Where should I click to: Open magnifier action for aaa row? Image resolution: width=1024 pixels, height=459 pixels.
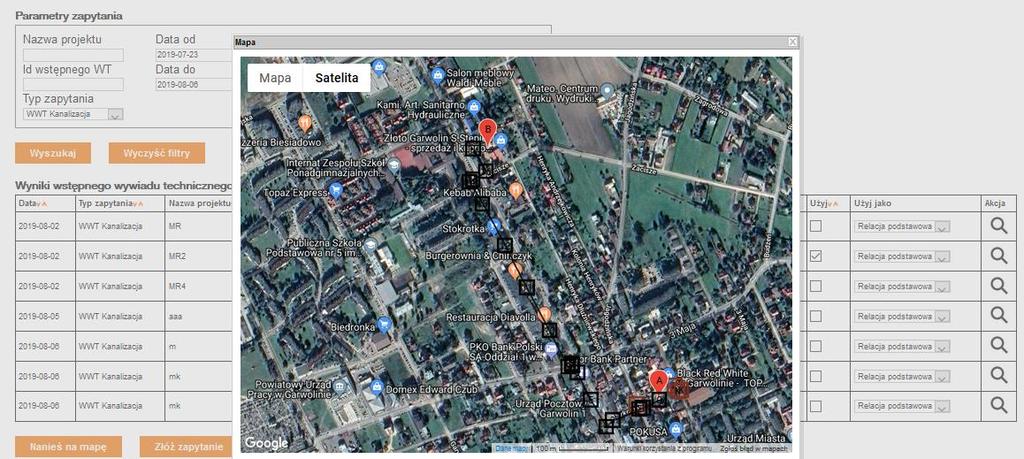click(x=999, y=315)
